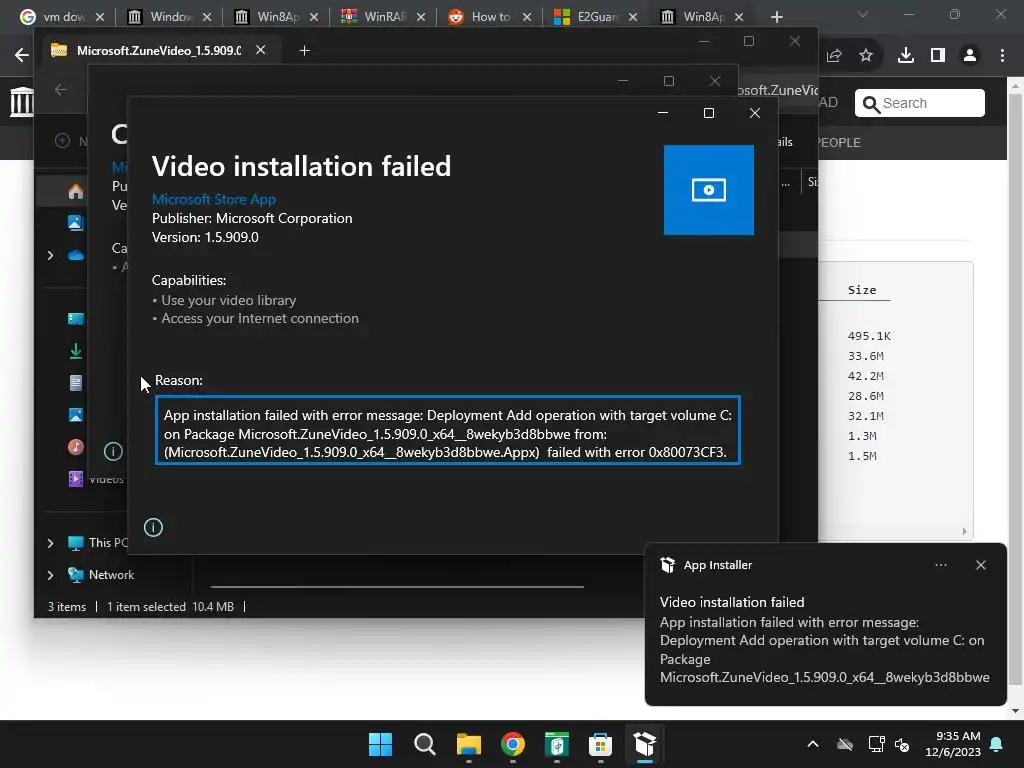The height and width of the screenshot is (768, 1024).
Task: Switch to the WinRAR Chrome tab
Action: [383, 17]
